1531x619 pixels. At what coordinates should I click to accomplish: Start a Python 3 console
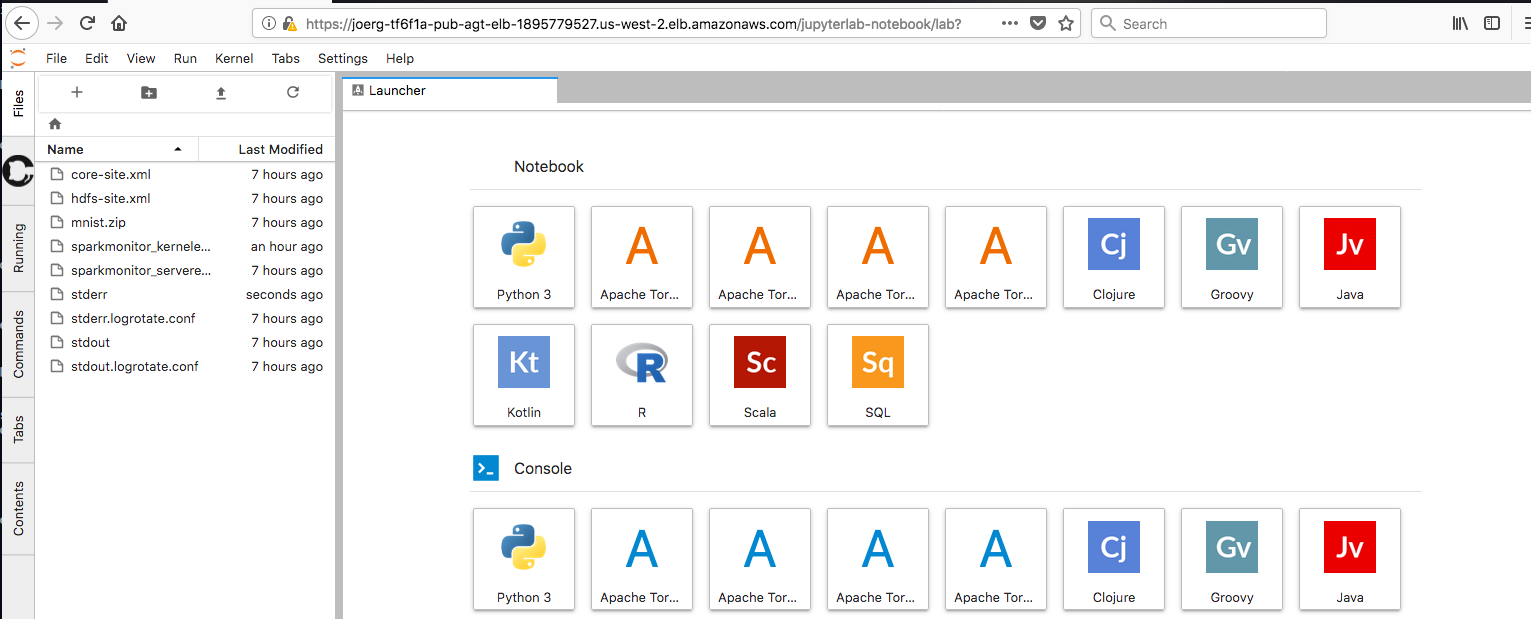click(x=524, y=559)
